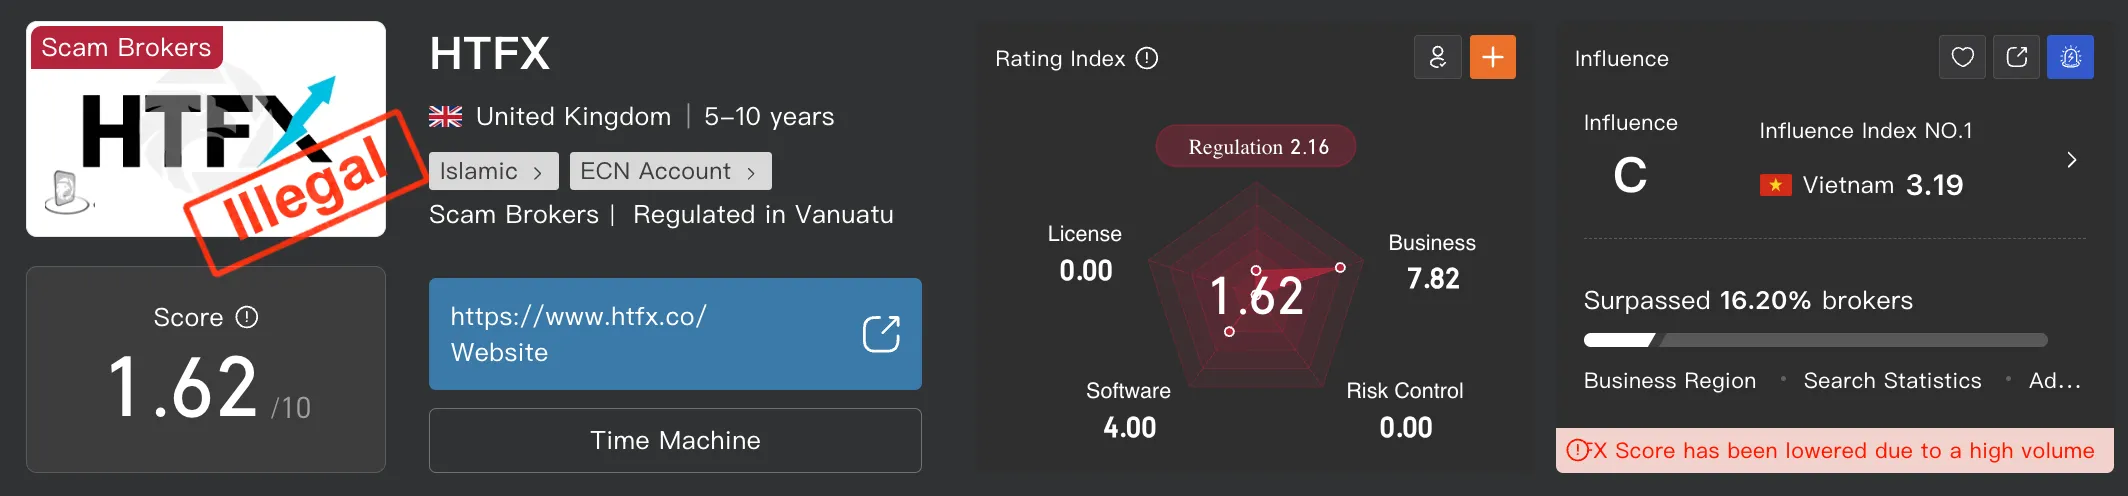Image resolution: width=2128 pixels, height=496 pixels.
Task: Click the Influence Index NO.1 label
Action: tap(1866, 131)
